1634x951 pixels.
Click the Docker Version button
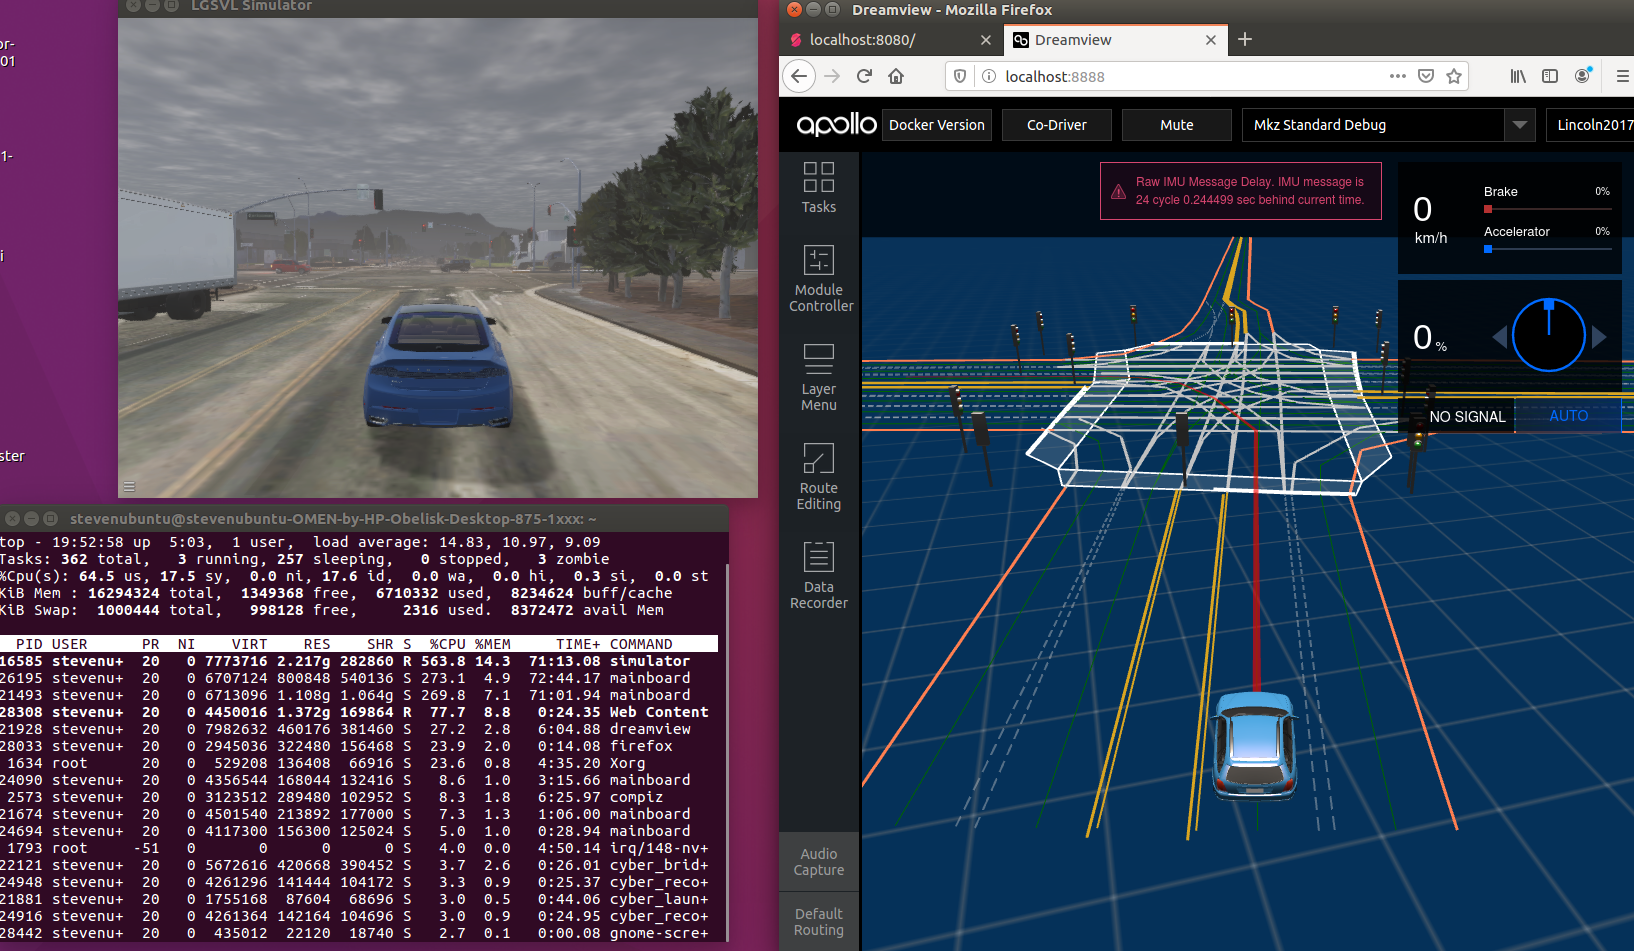(936, 124)
